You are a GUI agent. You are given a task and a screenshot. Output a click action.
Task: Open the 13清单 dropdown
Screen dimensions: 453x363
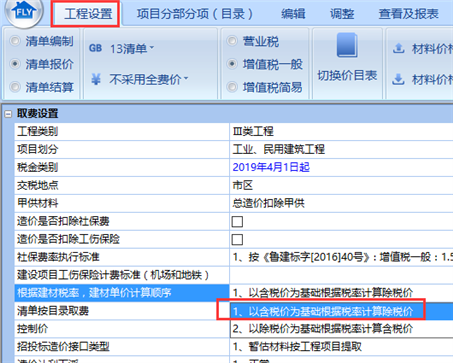132,49
